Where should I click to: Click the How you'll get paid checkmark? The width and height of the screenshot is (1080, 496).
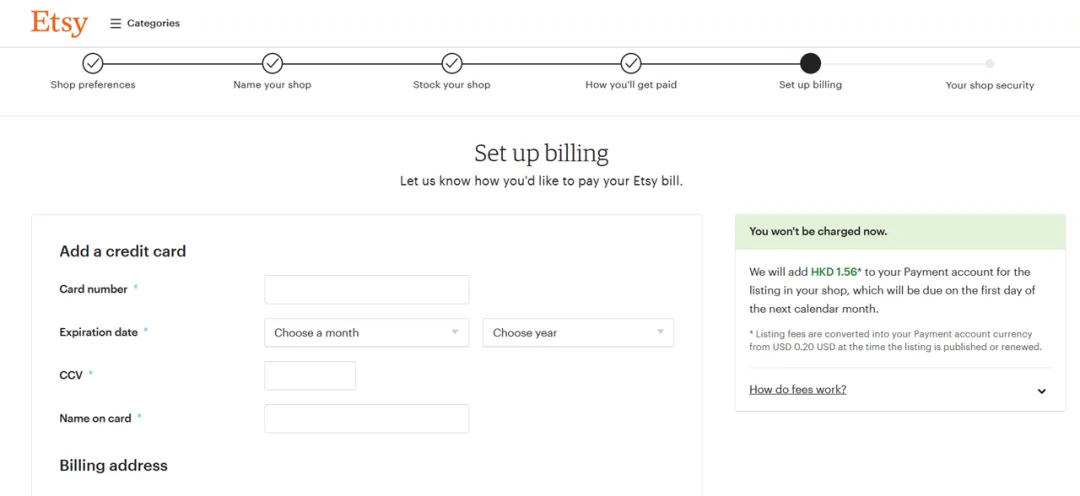(631, 63)
